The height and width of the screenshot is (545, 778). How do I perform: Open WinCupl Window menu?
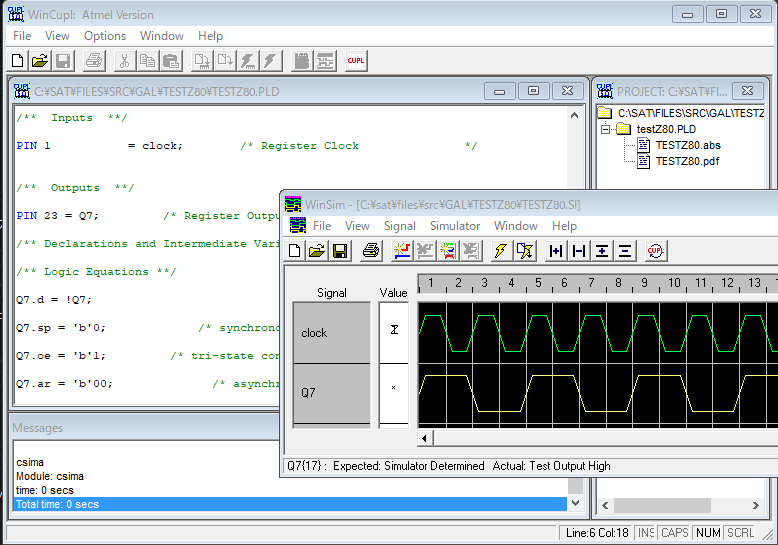coord(162,36)
